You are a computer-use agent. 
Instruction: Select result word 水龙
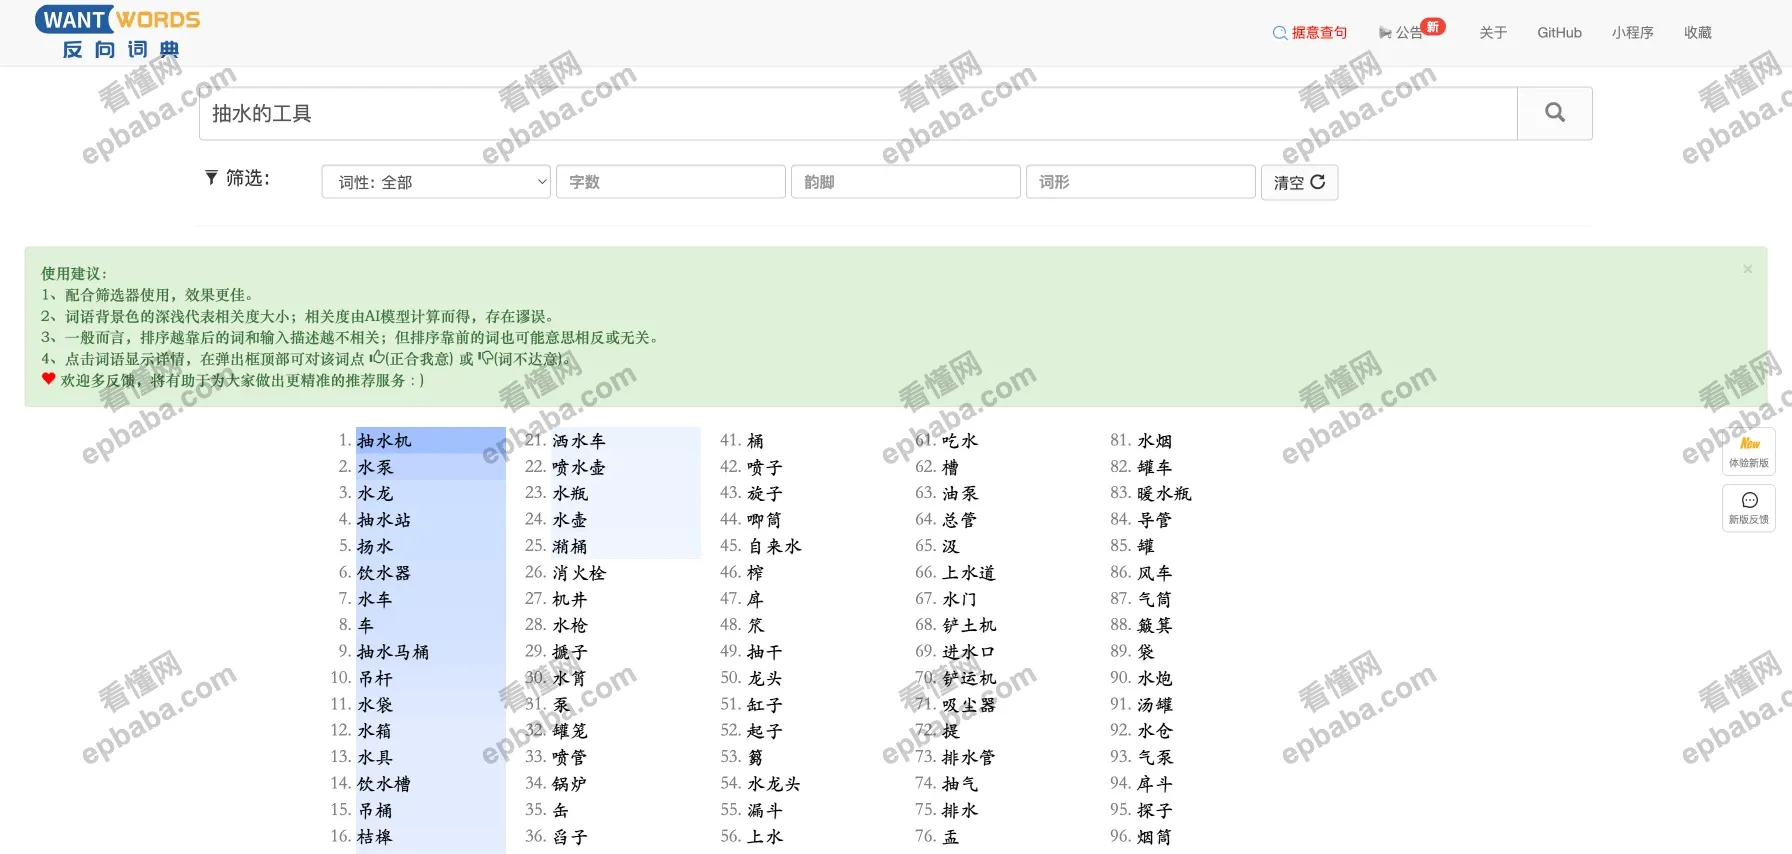pyautogui.click(x=376, y=494)
